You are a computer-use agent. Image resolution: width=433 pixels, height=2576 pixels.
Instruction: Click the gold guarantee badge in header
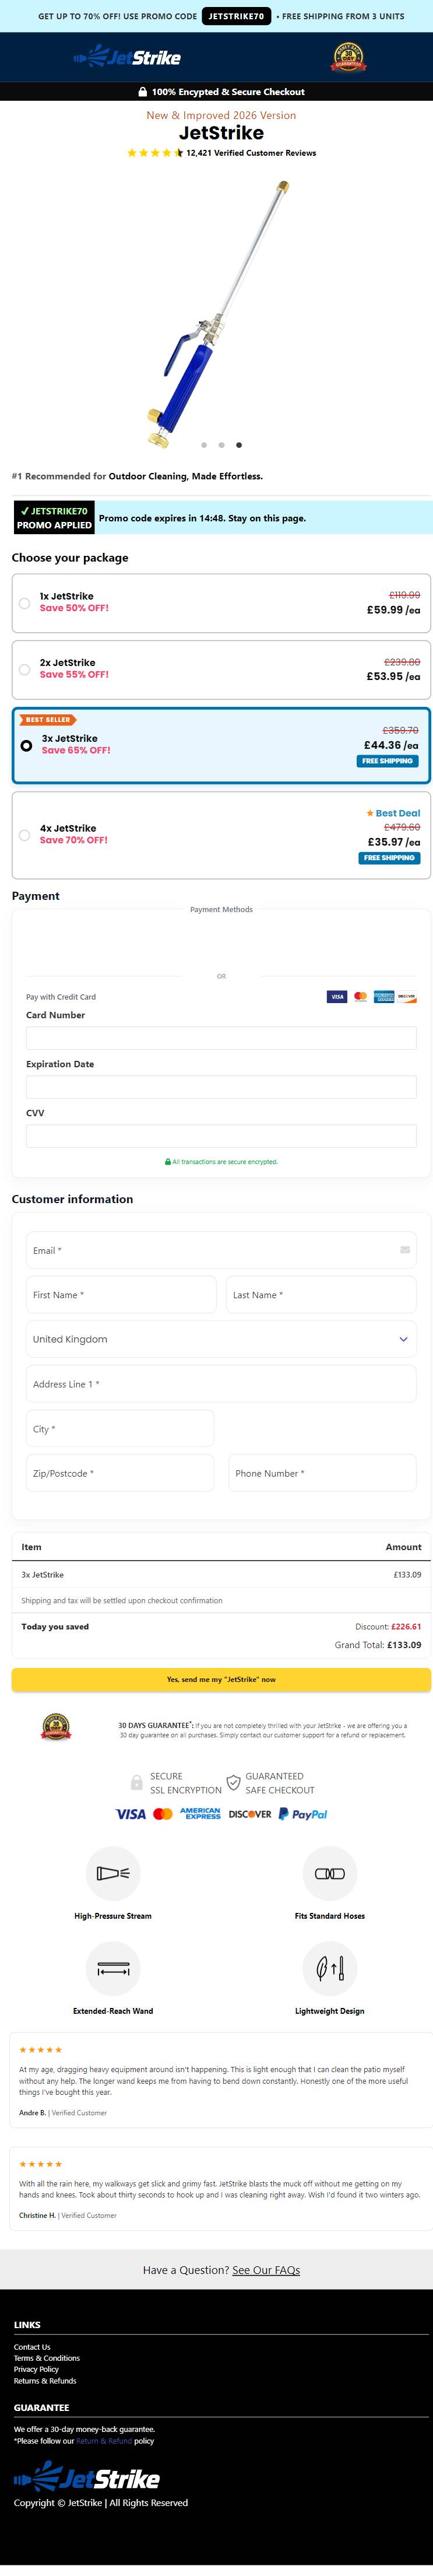(348, 57)
